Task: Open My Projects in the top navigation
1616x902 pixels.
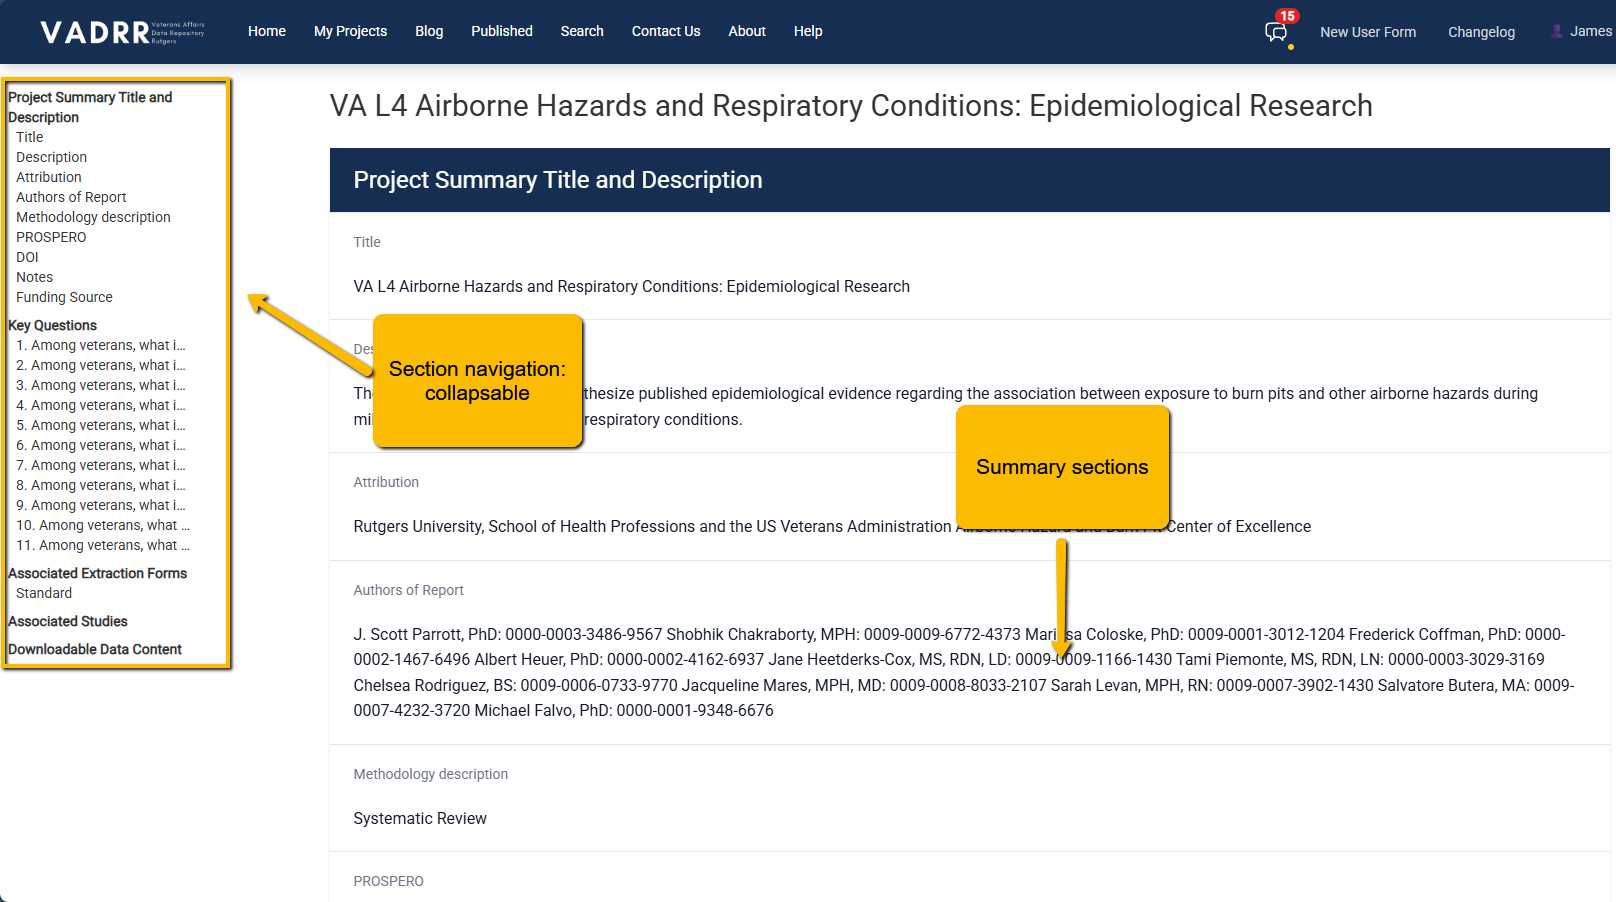Action: [x=350, y=31]
